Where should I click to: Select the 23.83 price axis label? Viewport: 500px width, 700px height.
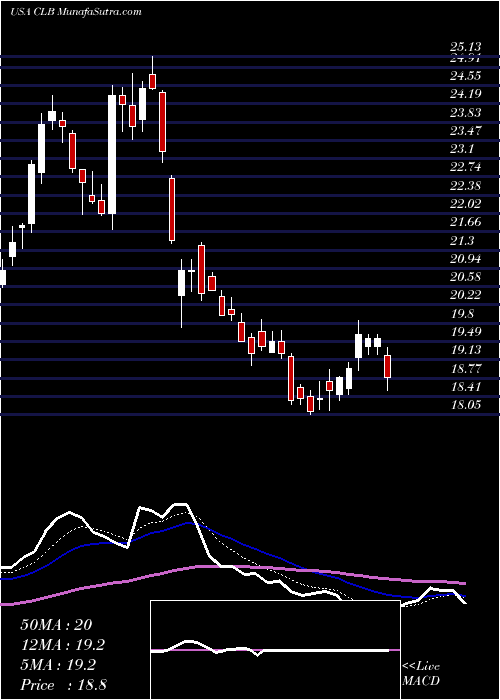coord(465,112)
